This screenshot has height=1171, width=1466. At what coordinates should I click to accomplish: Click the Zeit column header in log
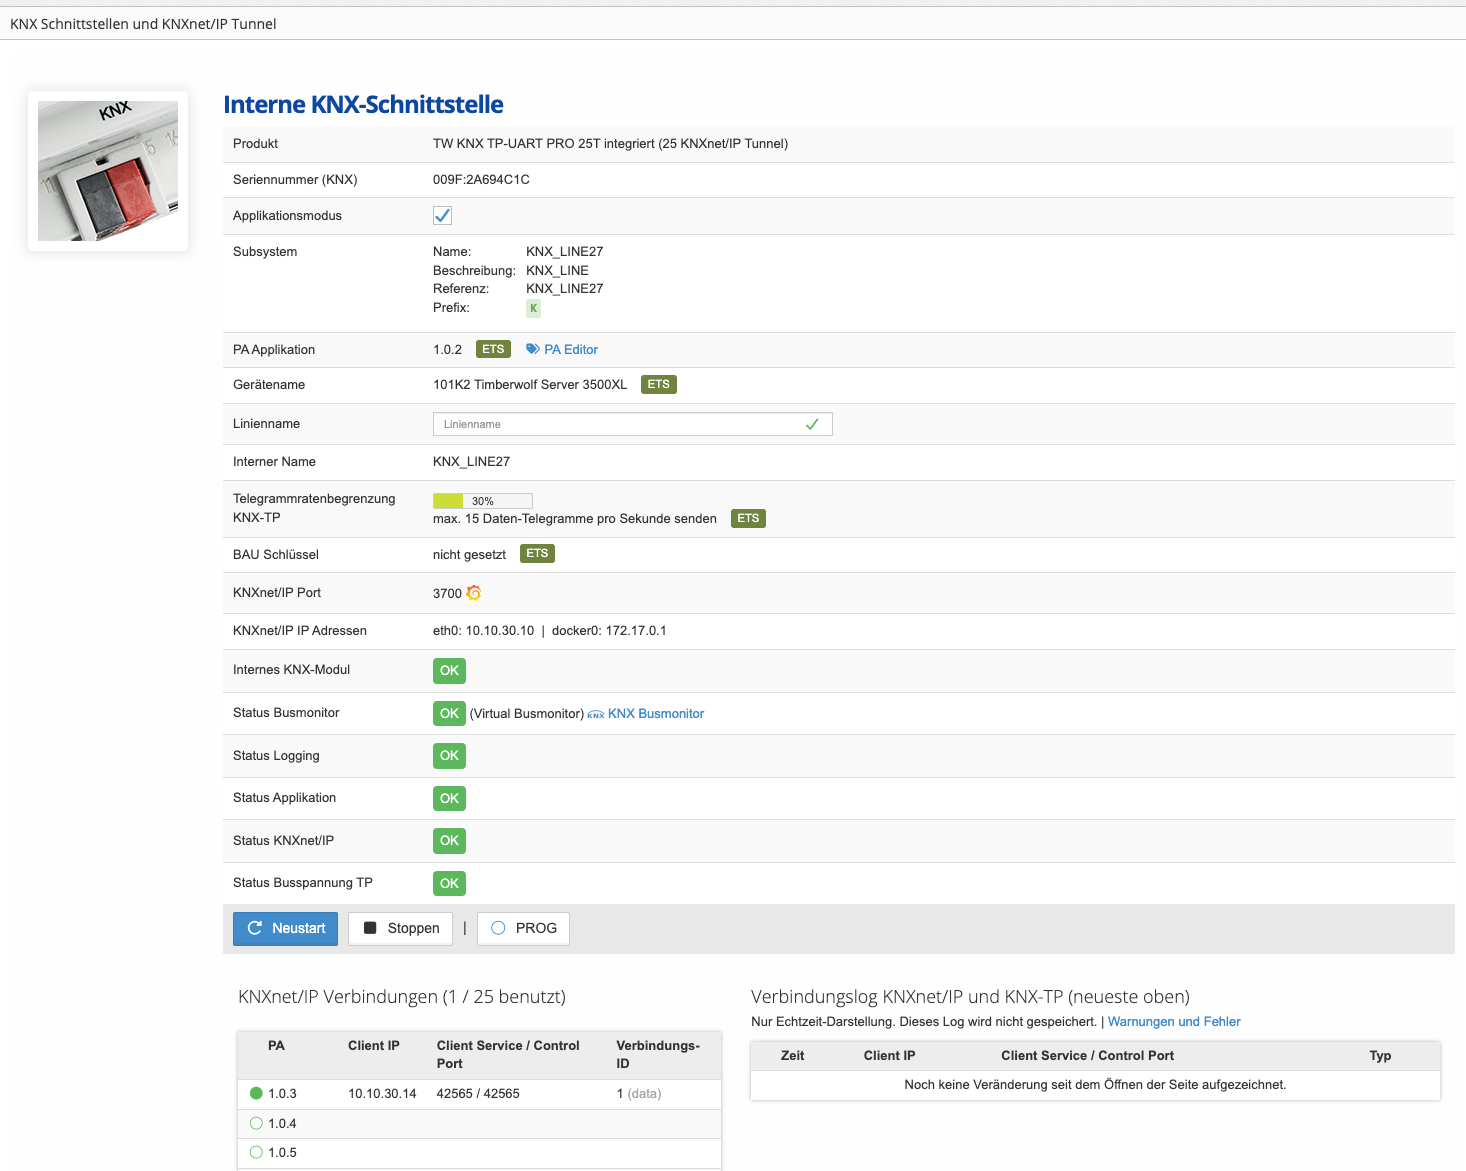coord(792,1055)
